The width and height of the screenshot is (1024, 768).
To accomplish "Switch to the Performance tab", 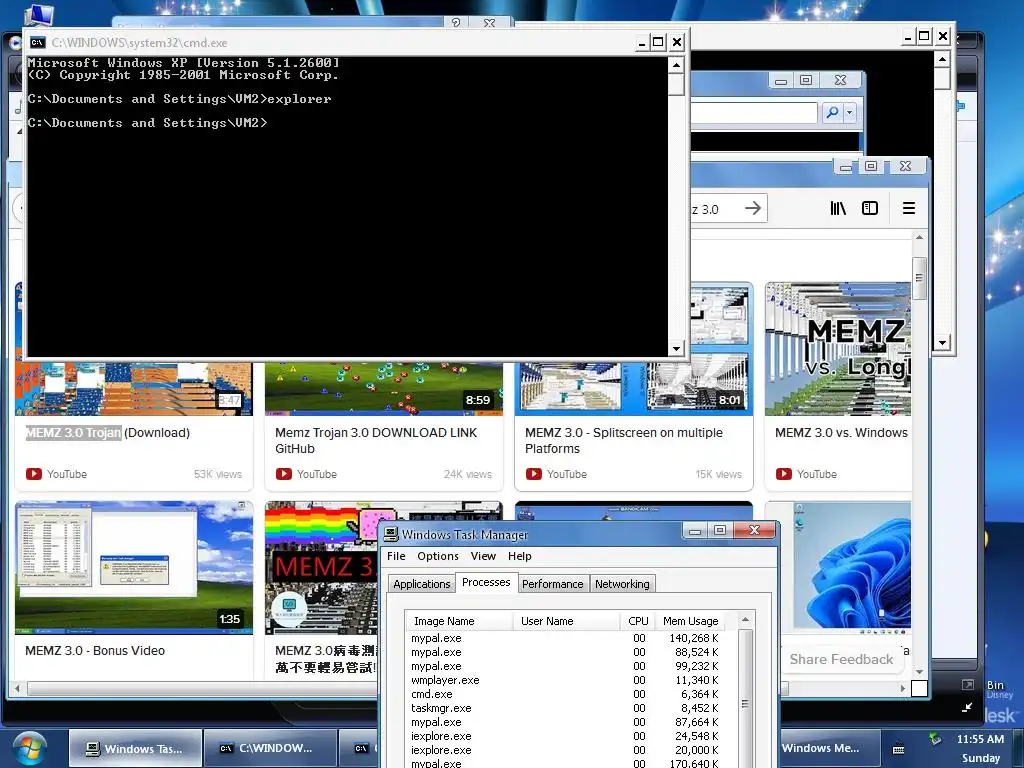I will (552, 584).
